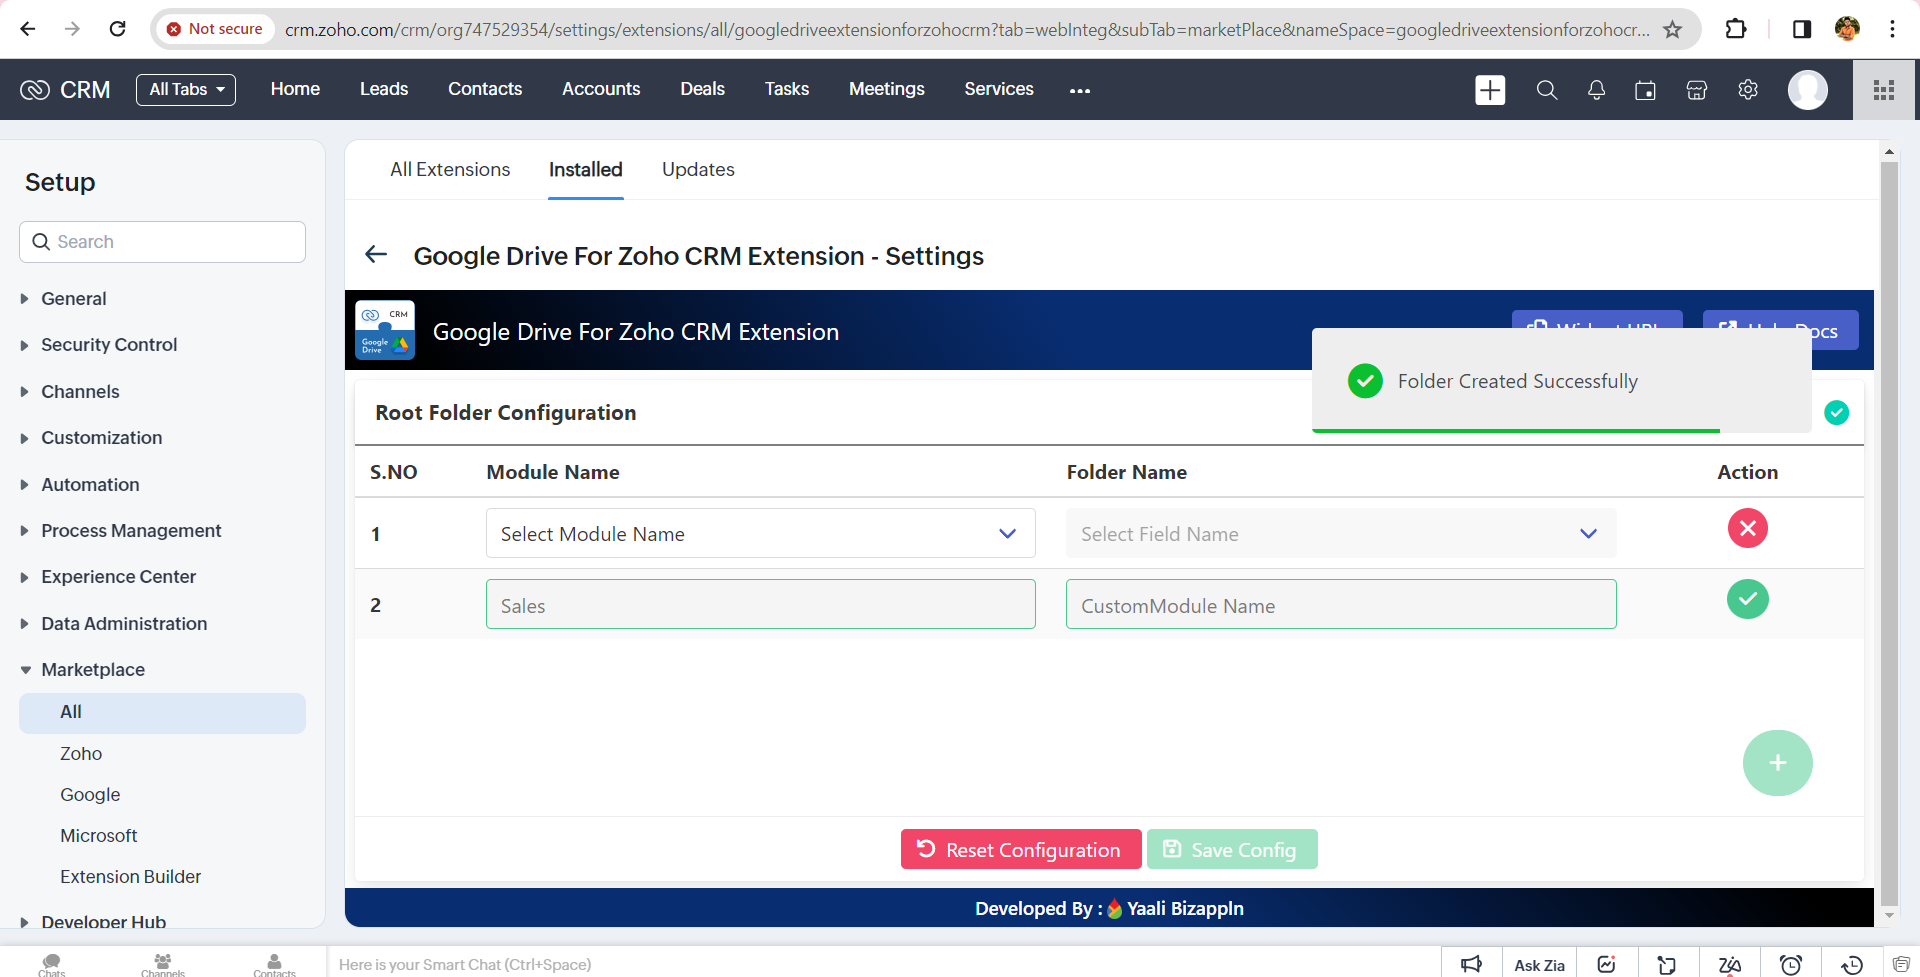Click the search magnifier icon in header
The width and height of the screenshot is (1920, 977).
[x=1546, y=90]
